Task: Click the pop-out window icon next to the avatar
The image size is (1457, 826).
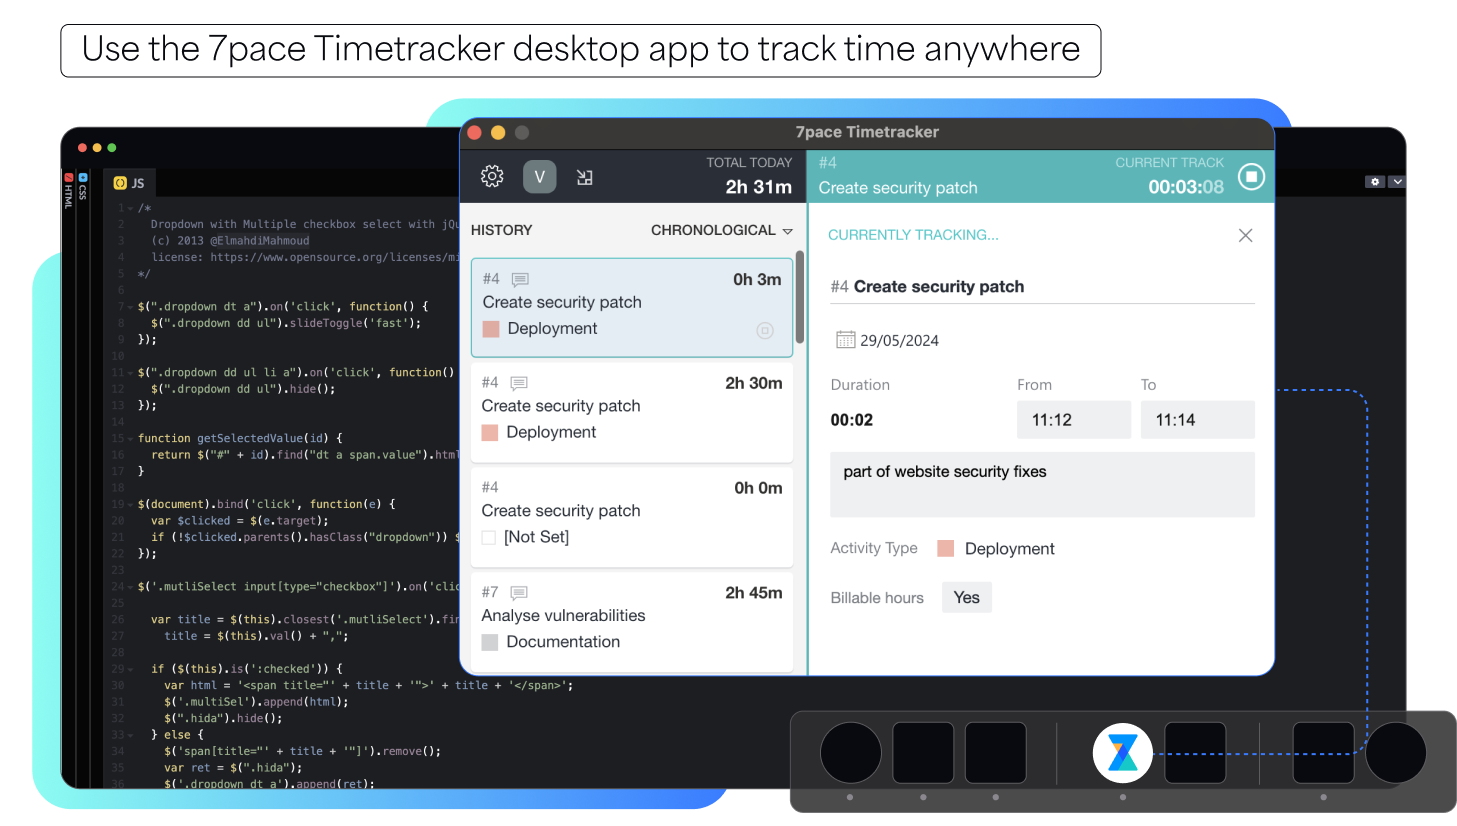Action: point(585,176)
